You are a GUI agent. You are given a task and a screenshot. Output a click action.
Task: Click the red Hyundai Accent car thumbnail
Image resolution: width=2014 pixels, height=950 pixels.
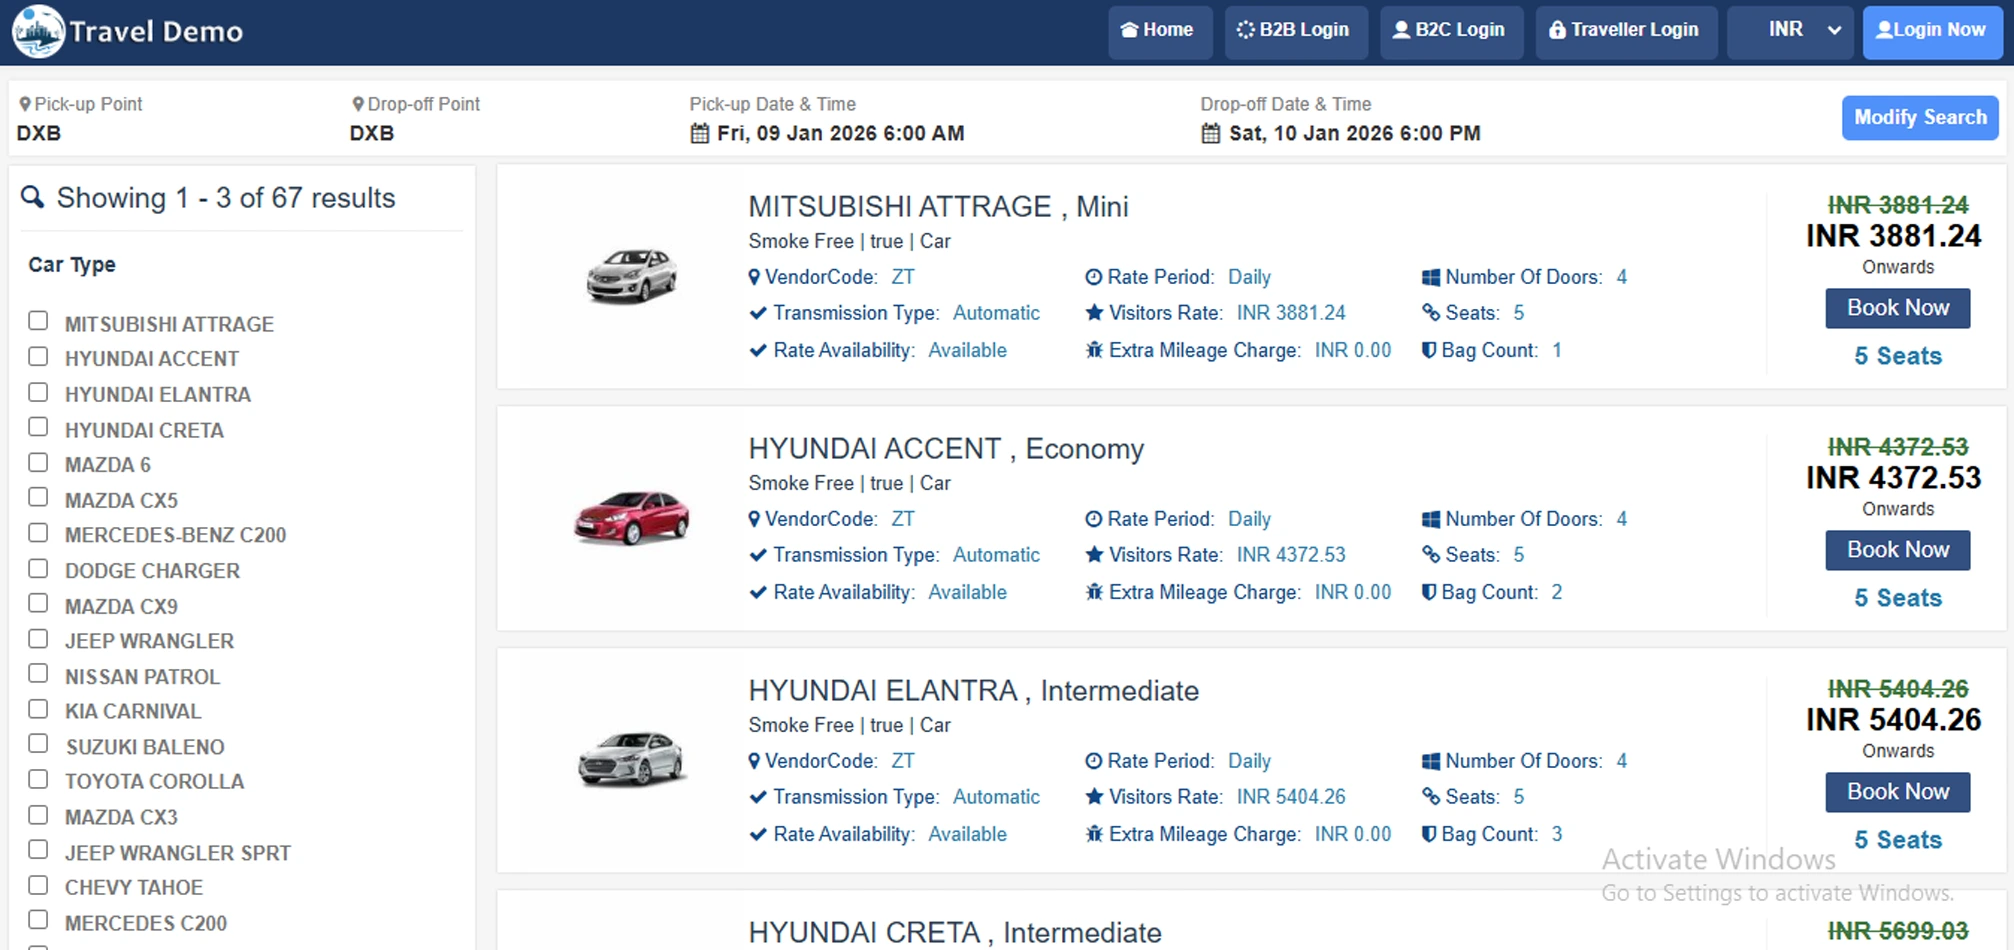[631, 518]
